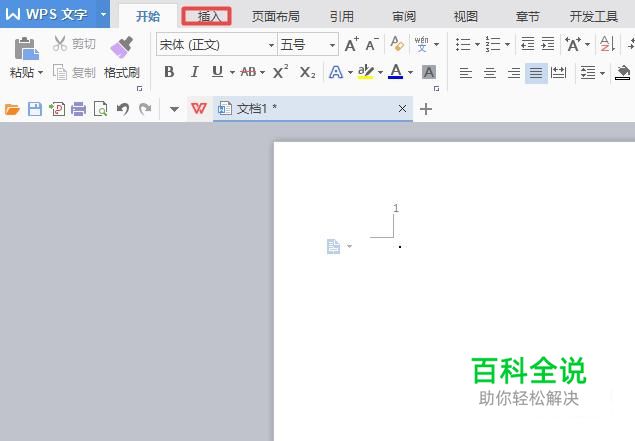
Task: Toggle superscript X² formatting
Action: tap(280, 72)
